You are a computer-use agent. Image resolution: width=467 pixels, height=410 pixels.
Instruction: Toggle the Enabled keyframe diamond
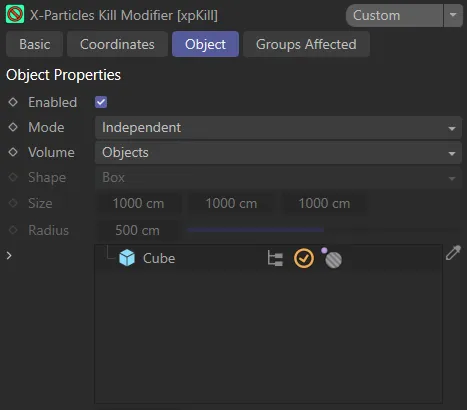(x=13, y=102)
